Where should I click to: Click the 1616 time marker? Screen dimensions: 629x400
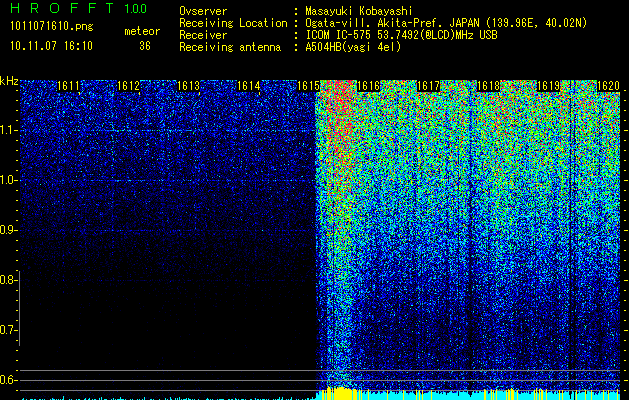pyautogui.click(x=368, y=86)
